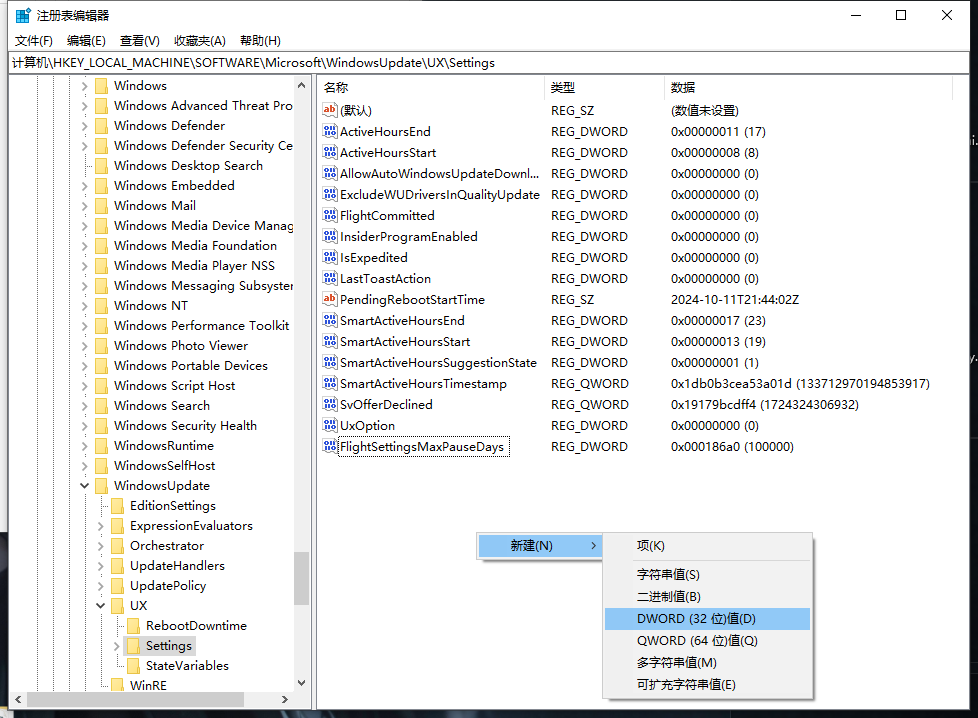
Task: Click the tree vertical scrollbar thumb
Action: (301, 578)
